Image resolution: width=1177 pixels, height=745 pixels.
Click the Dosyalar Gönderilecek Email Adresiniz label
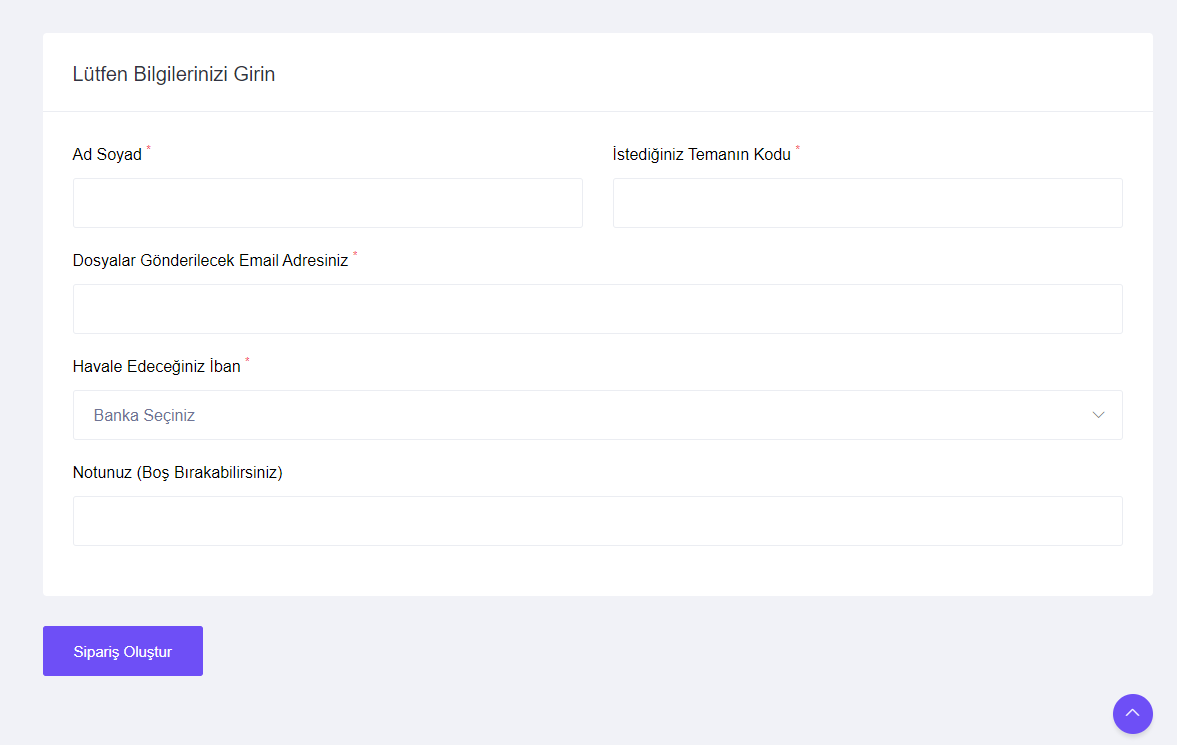coord(210,261)
